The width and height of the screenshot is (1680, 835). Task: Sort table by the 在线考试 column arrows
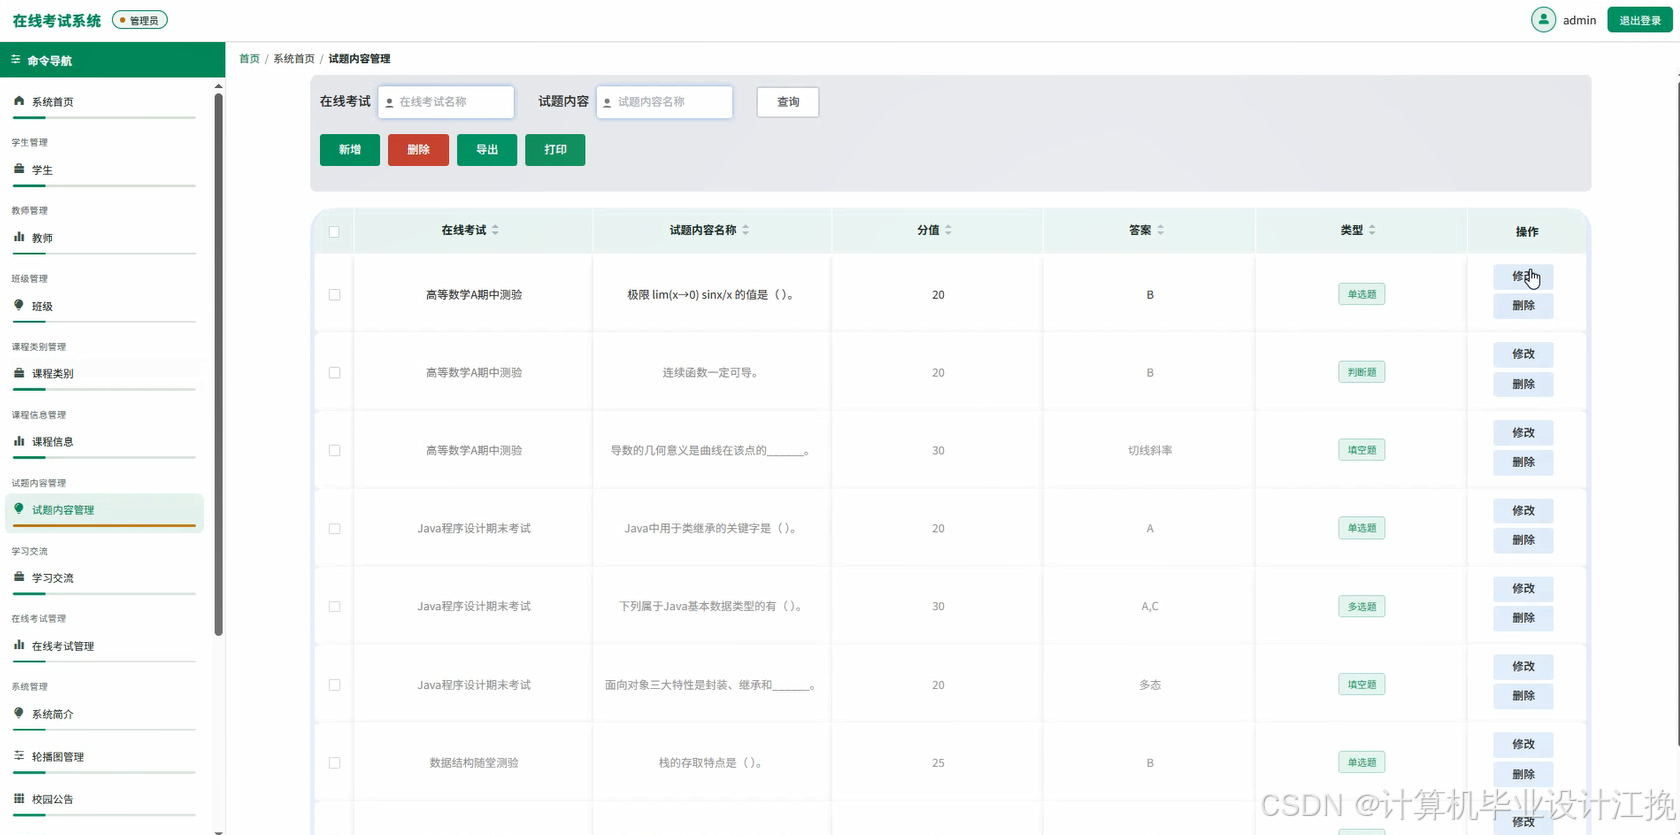pos(495,230)
